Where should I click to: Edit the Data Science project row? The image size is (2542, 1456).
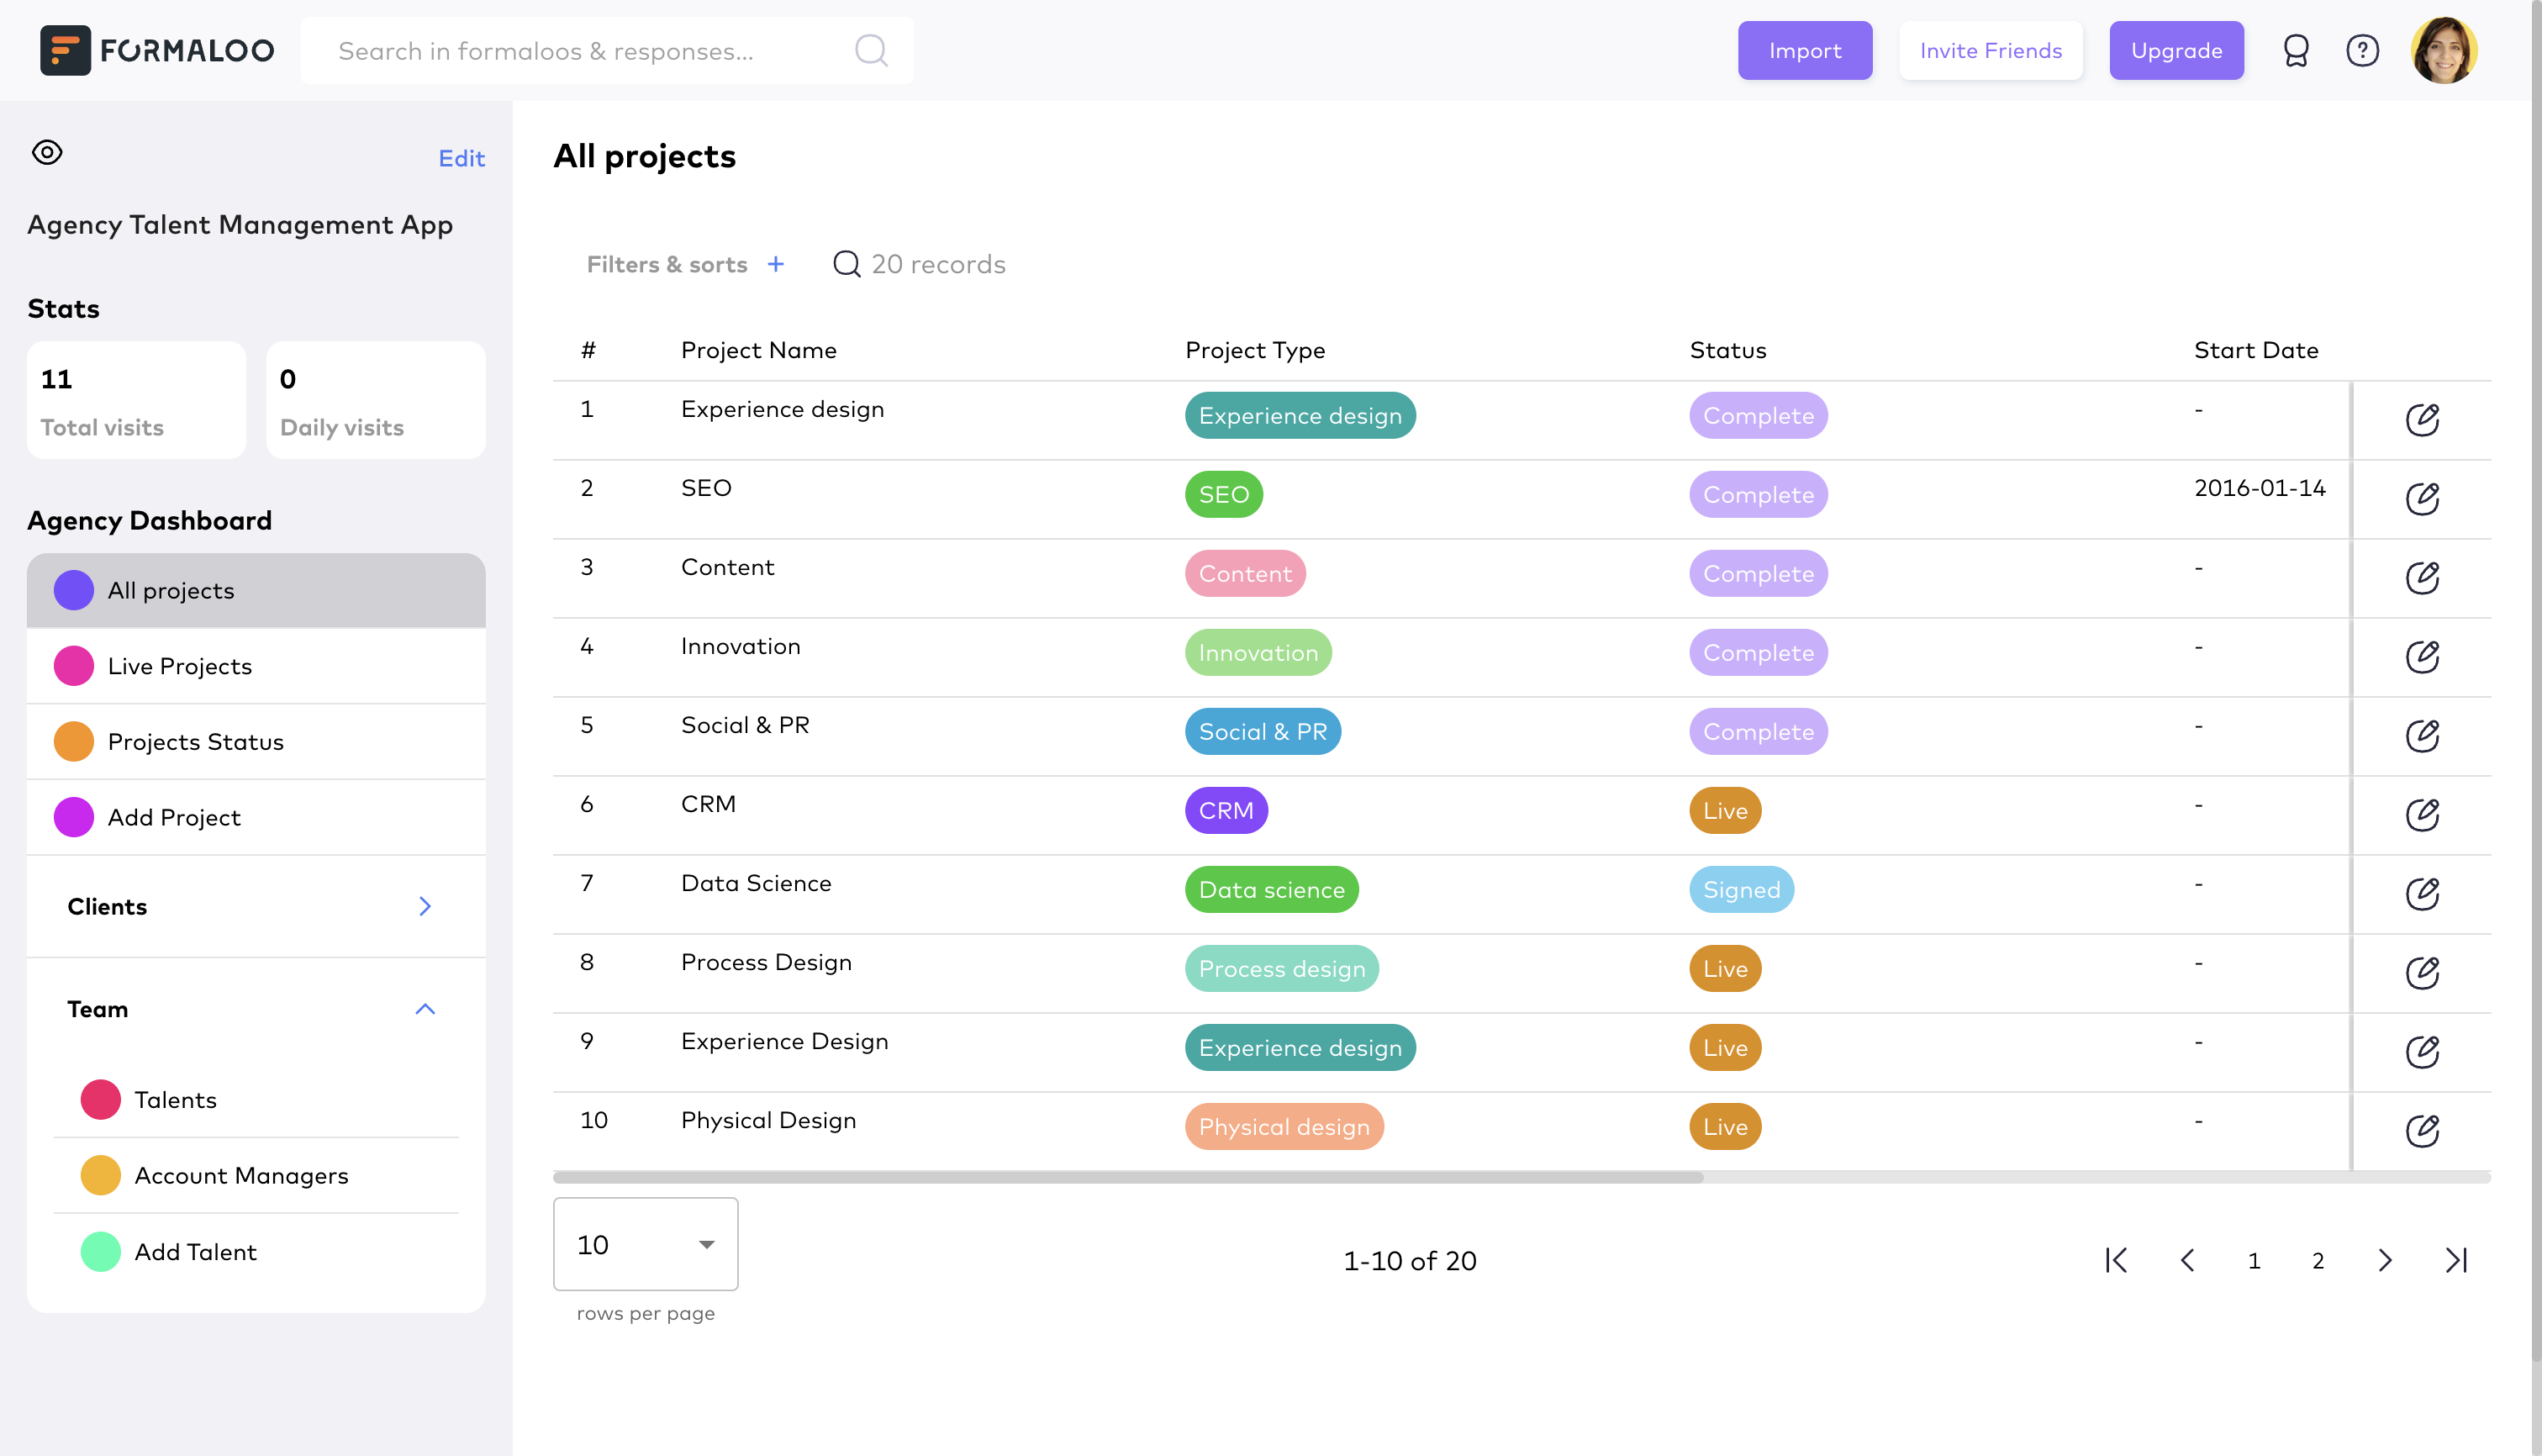click(x=2422, y=893)
